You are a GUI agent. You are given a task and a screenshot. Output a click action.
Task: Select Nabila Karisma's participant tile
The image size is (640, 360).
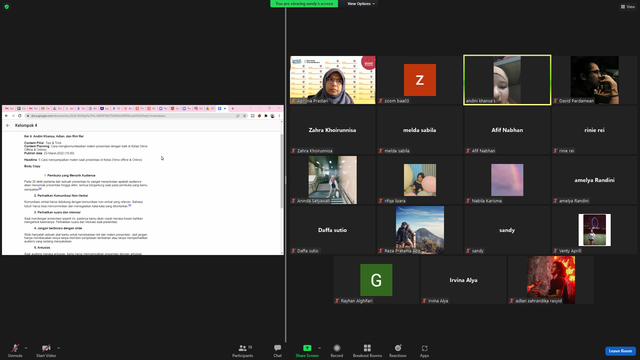coord(507,180)
